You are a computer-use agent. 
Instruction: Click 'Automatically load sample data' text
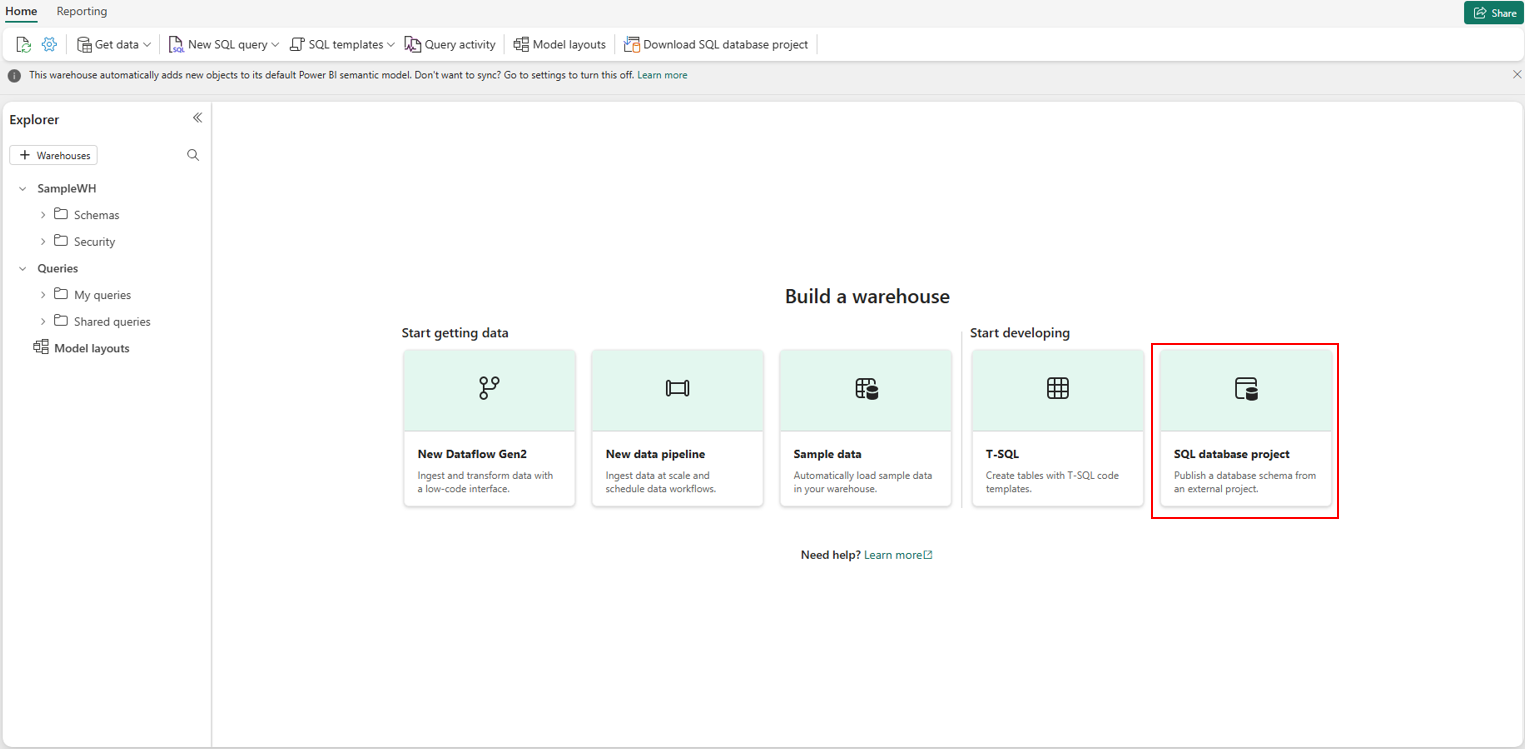[x=863, y=482]
